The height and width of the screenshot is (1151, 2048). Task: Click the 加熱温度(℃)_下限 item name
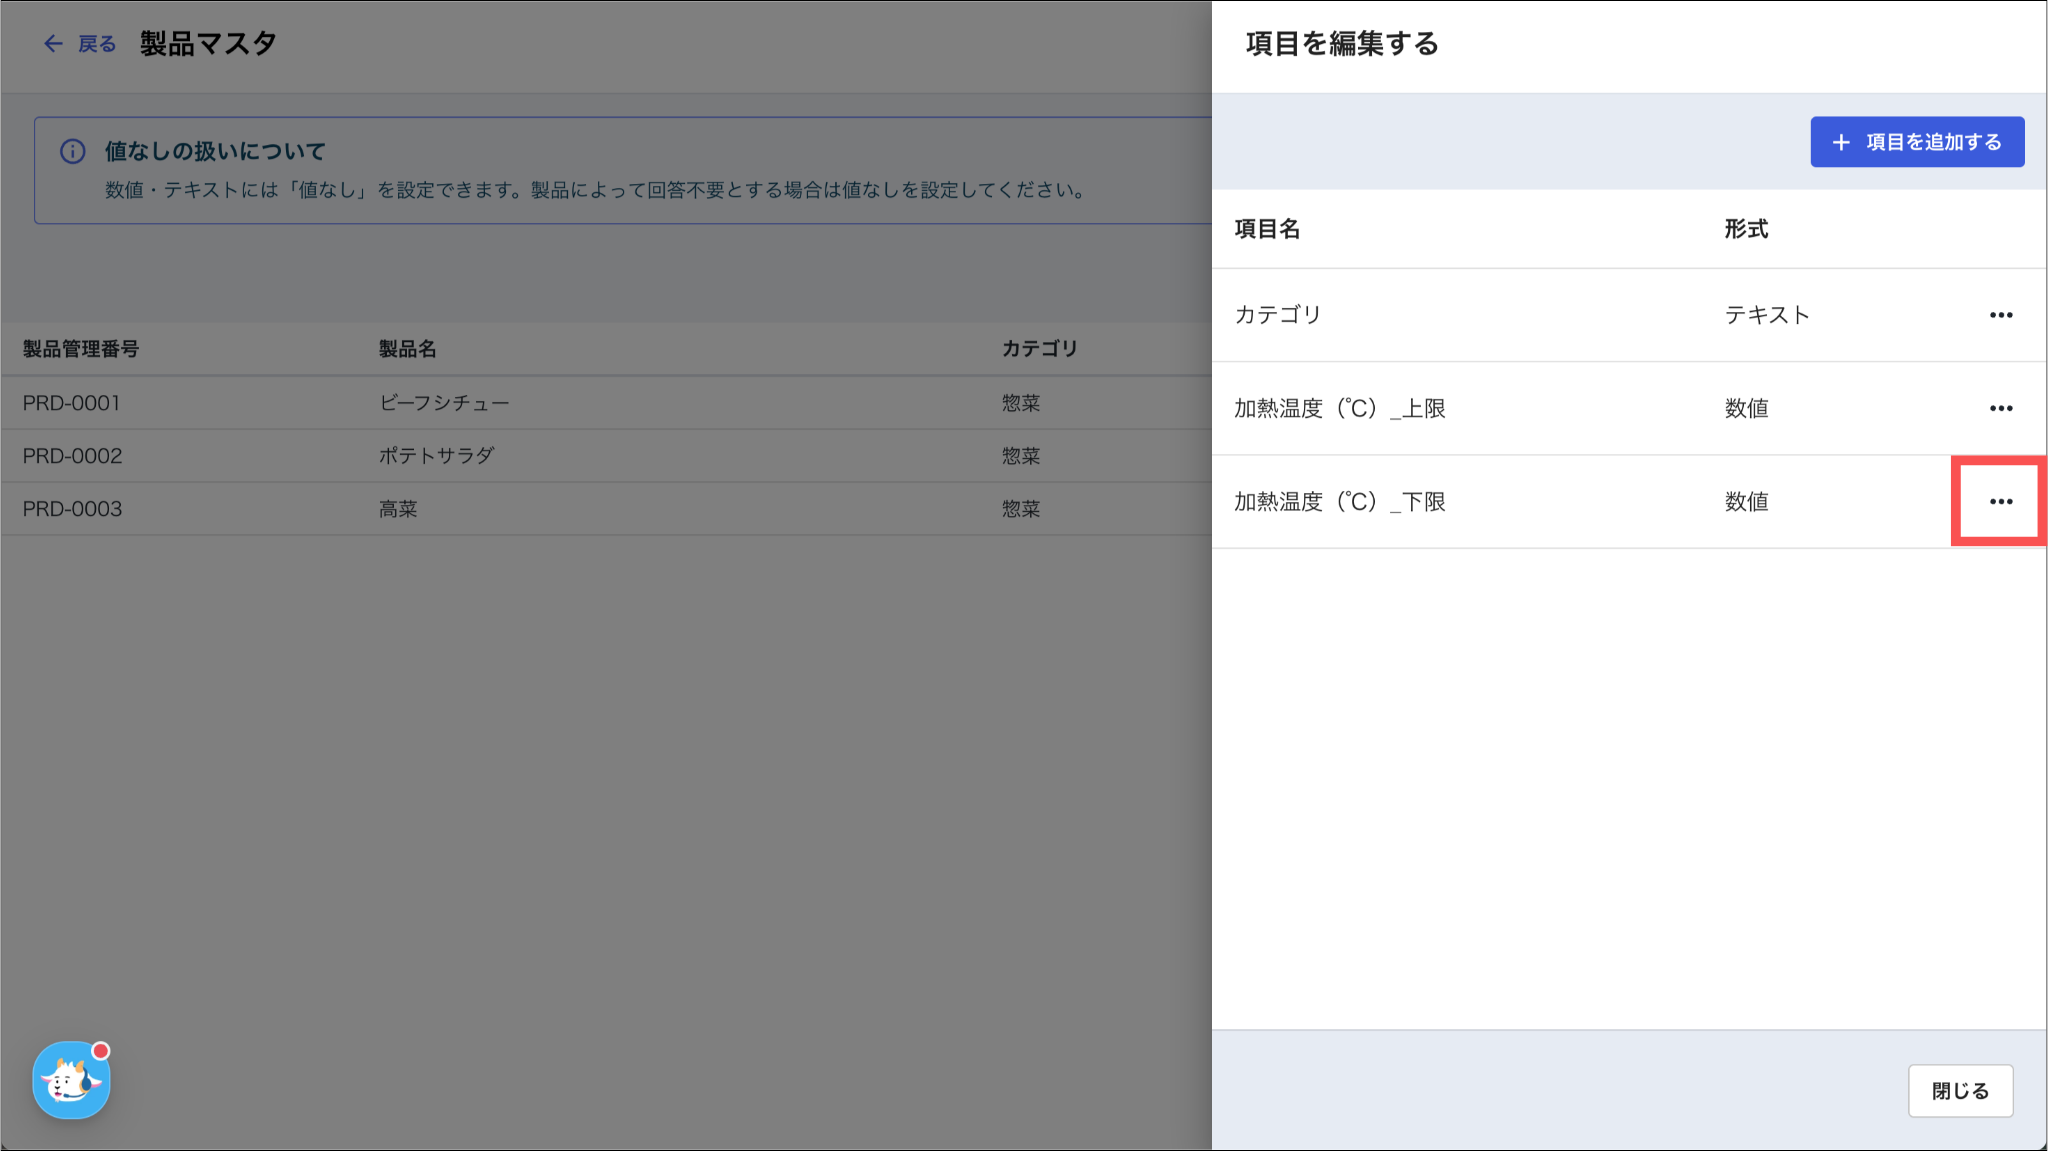point(1339,502)
